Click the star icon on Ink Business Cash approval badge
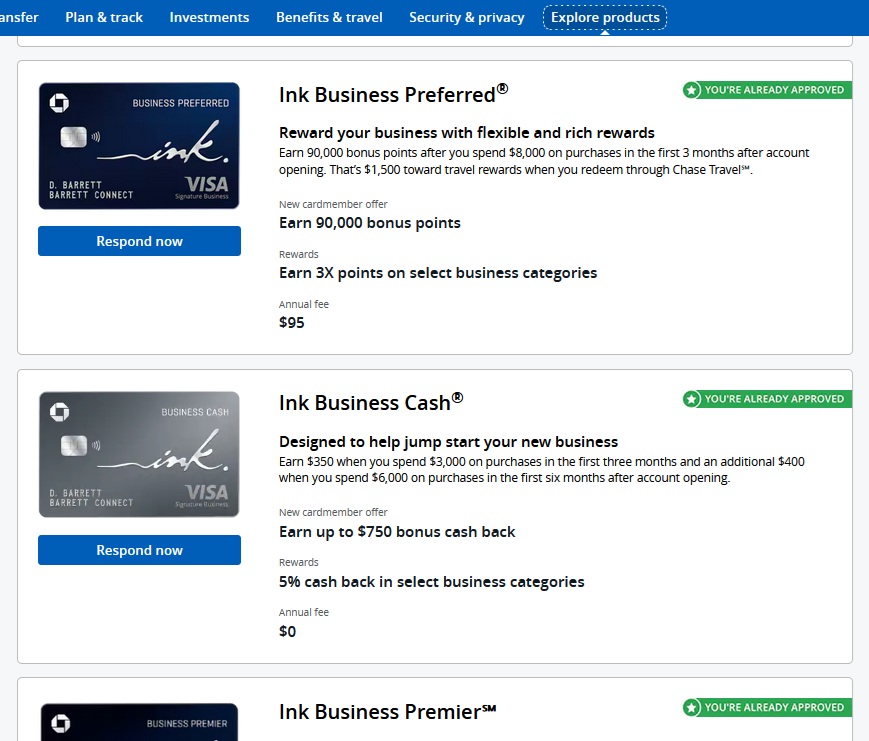Viewport: 869px width, 741px height. 691,398
